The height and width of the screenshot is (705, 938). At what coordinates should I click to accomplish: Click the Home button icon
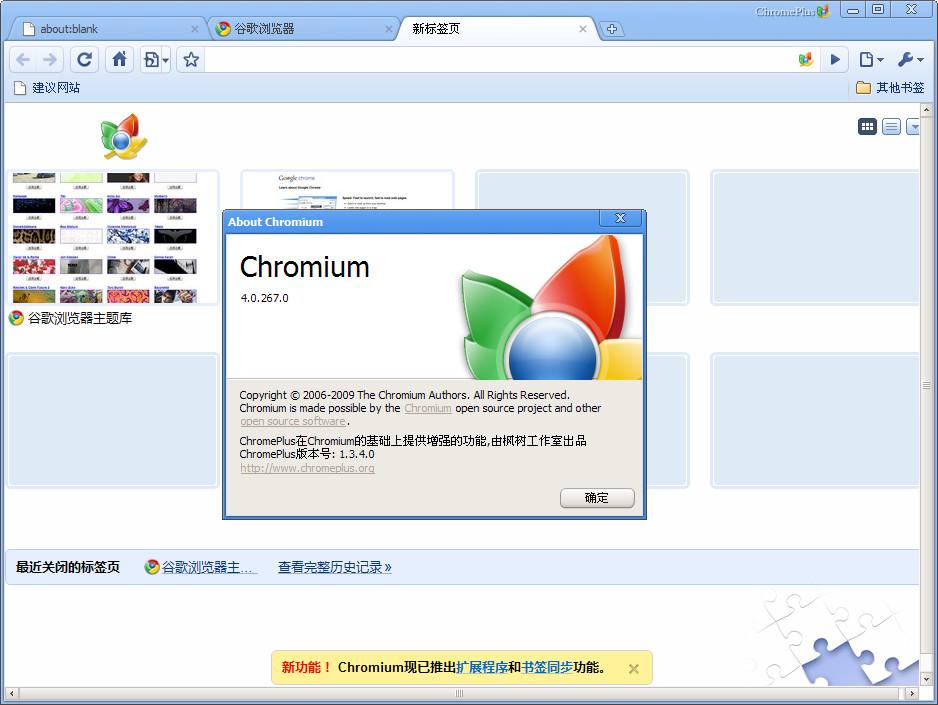119,59
